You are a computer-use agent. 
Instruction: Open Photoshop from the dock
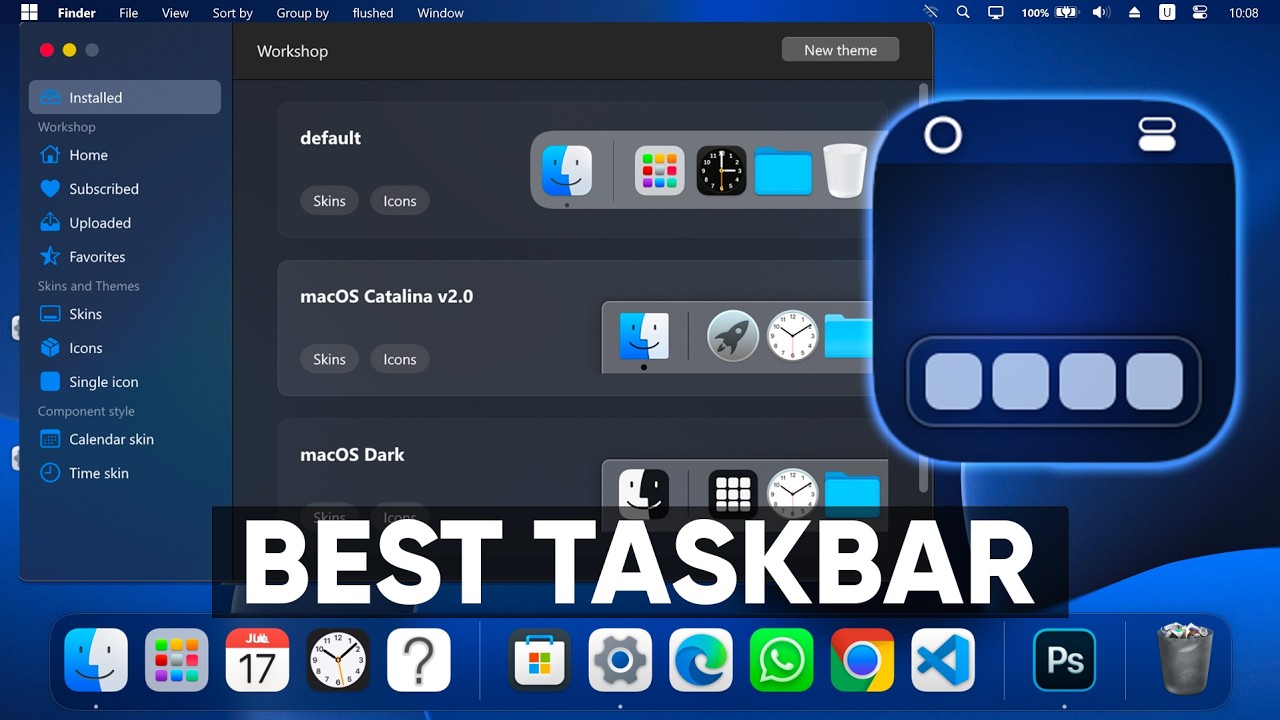point(1064,660)
